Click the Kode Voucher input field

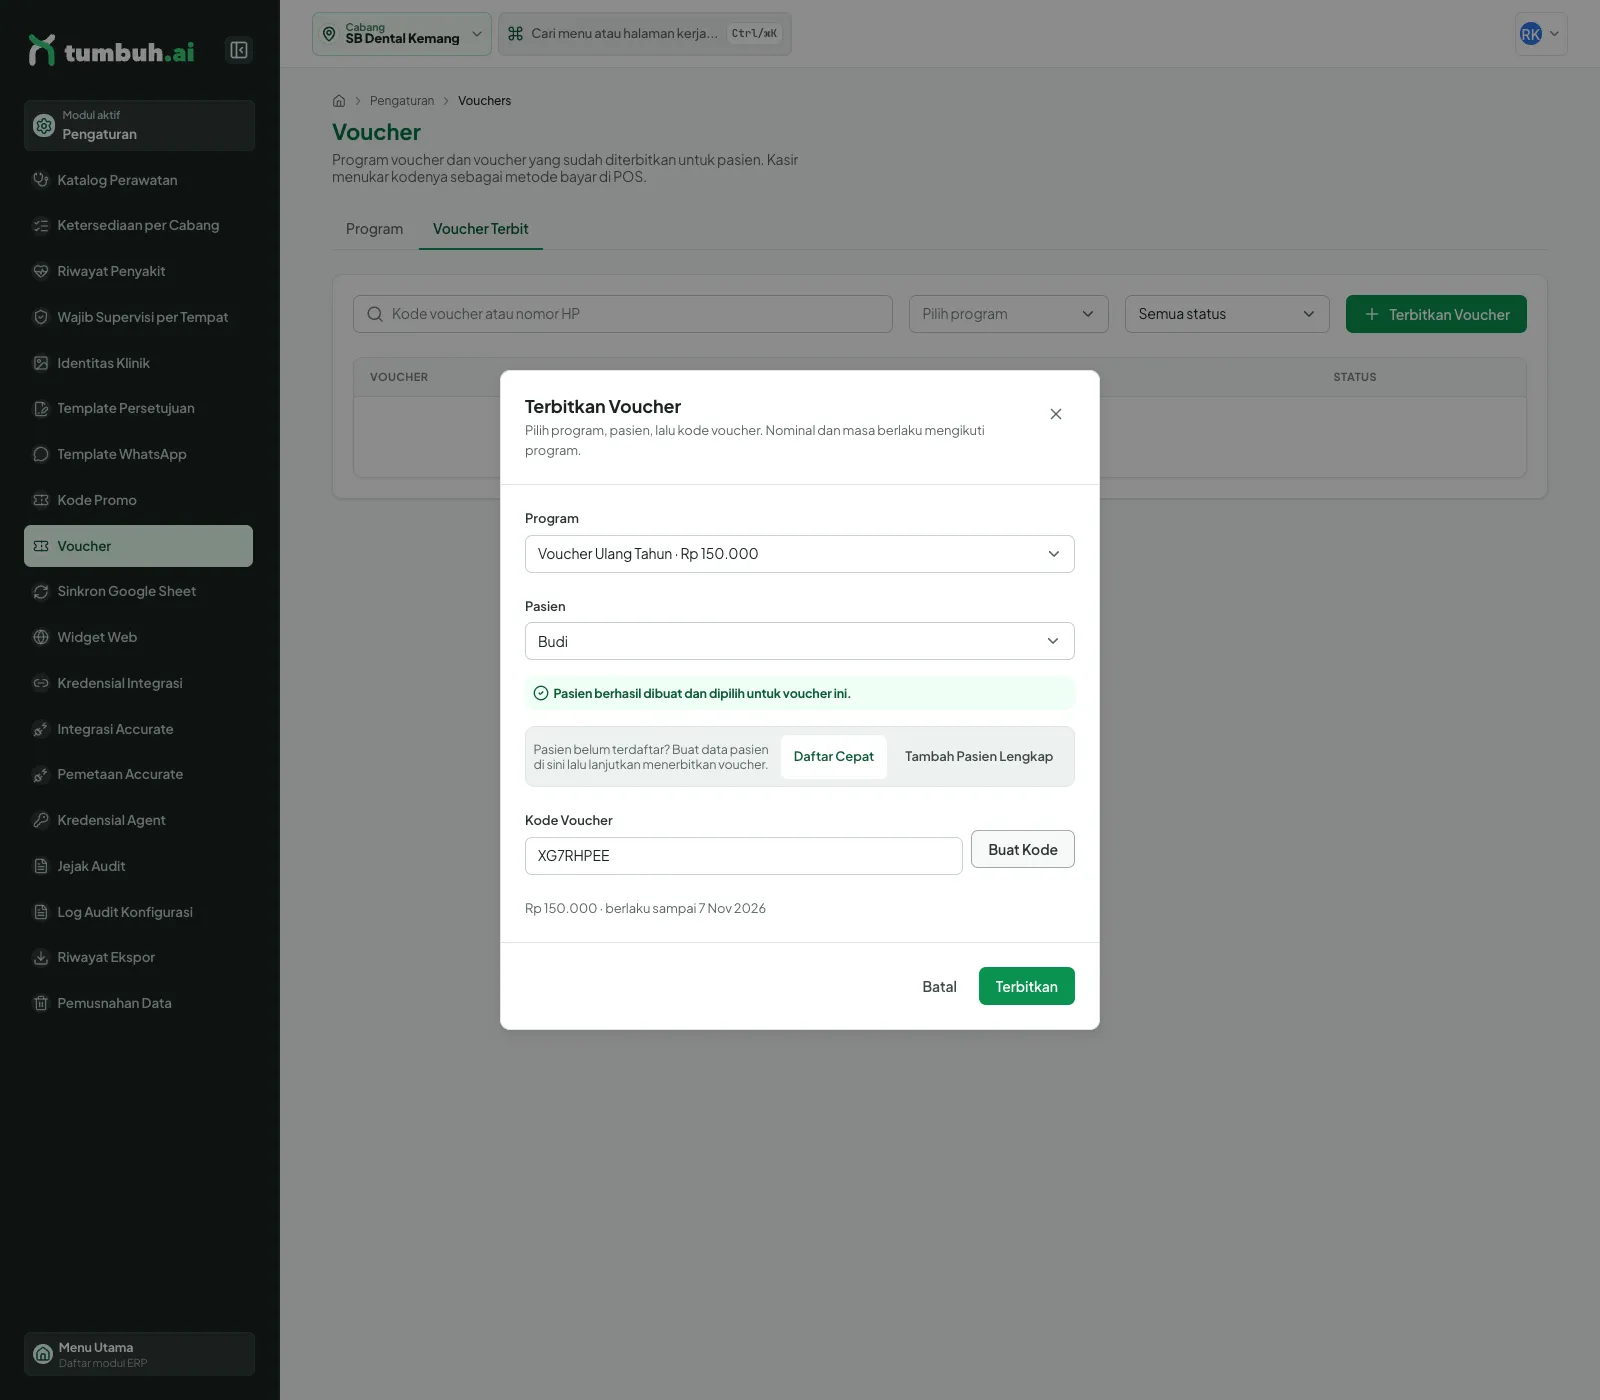click(x=744, y=856)
